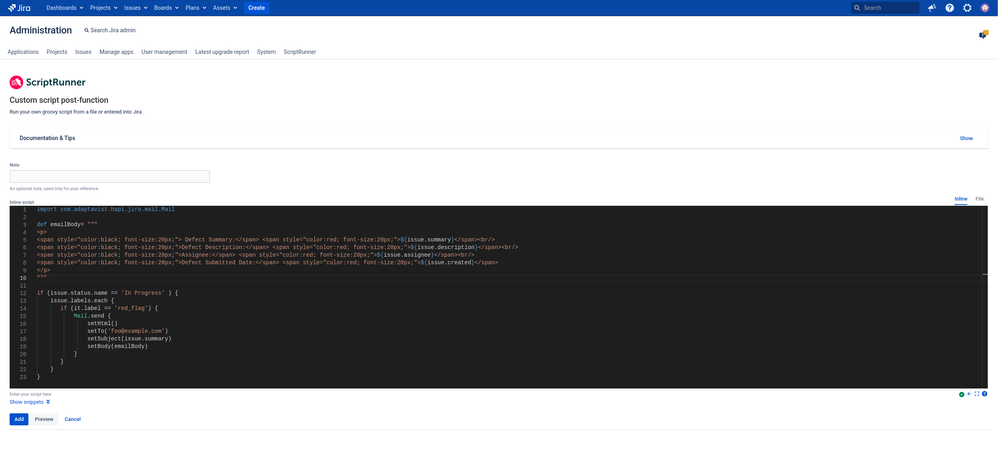Go to the System admin tab
The height and width of the screenshot is (452, 999).
(x=266, y=52)
